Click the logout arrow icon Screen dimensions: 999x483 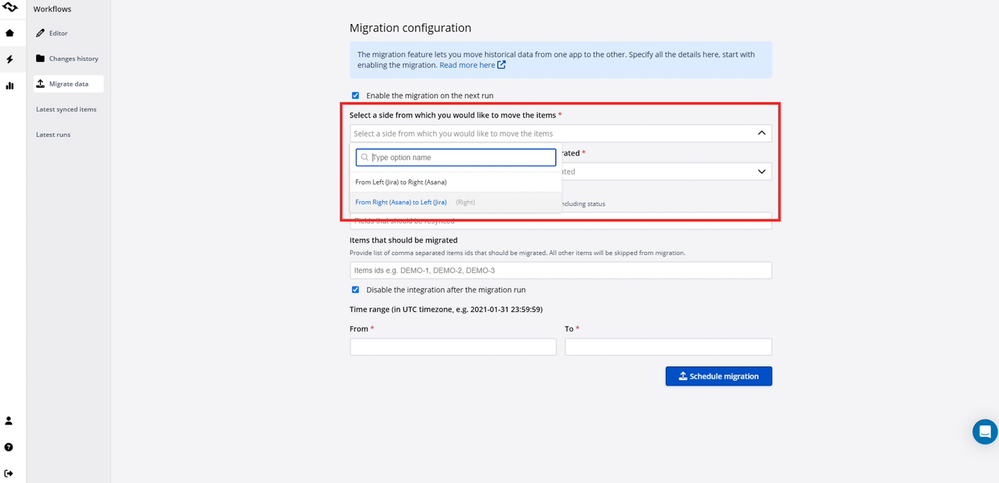pyautogui.click(x=10, y=473)
